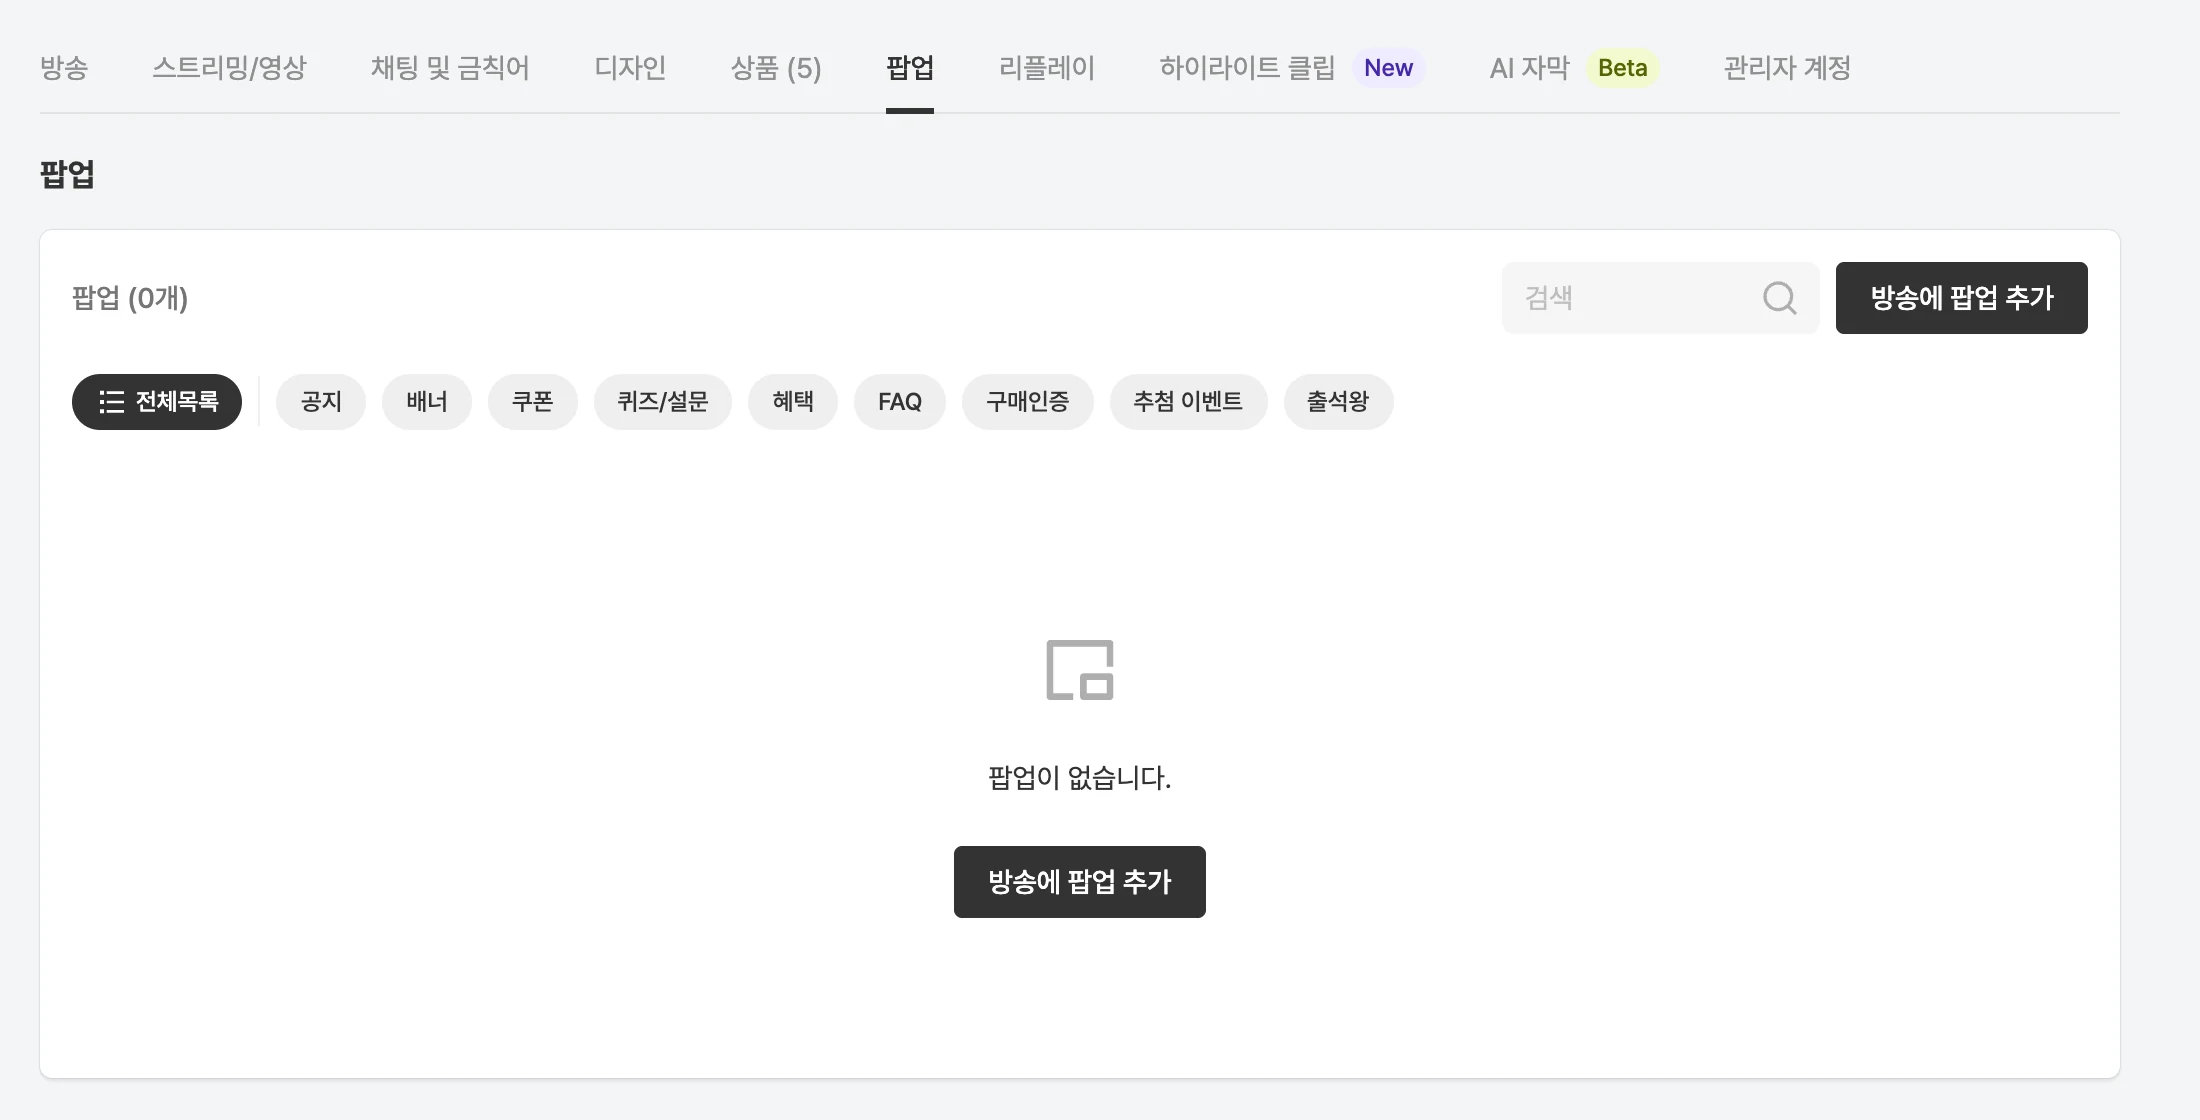
Task: Click the empty popup placeholder icon
Action: click(x=1080, y=670)
